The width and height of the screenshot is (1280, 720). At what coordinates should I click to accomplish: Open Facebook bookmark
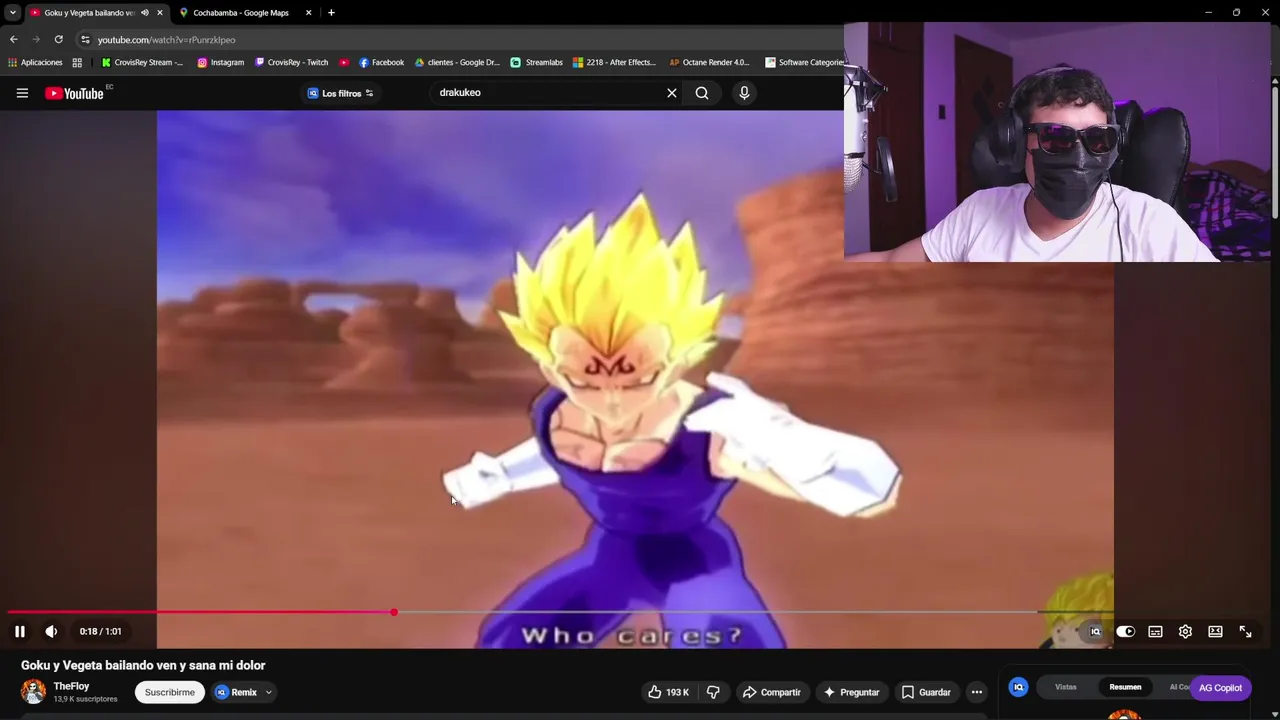pyautogui.click(x=381, y=62)
